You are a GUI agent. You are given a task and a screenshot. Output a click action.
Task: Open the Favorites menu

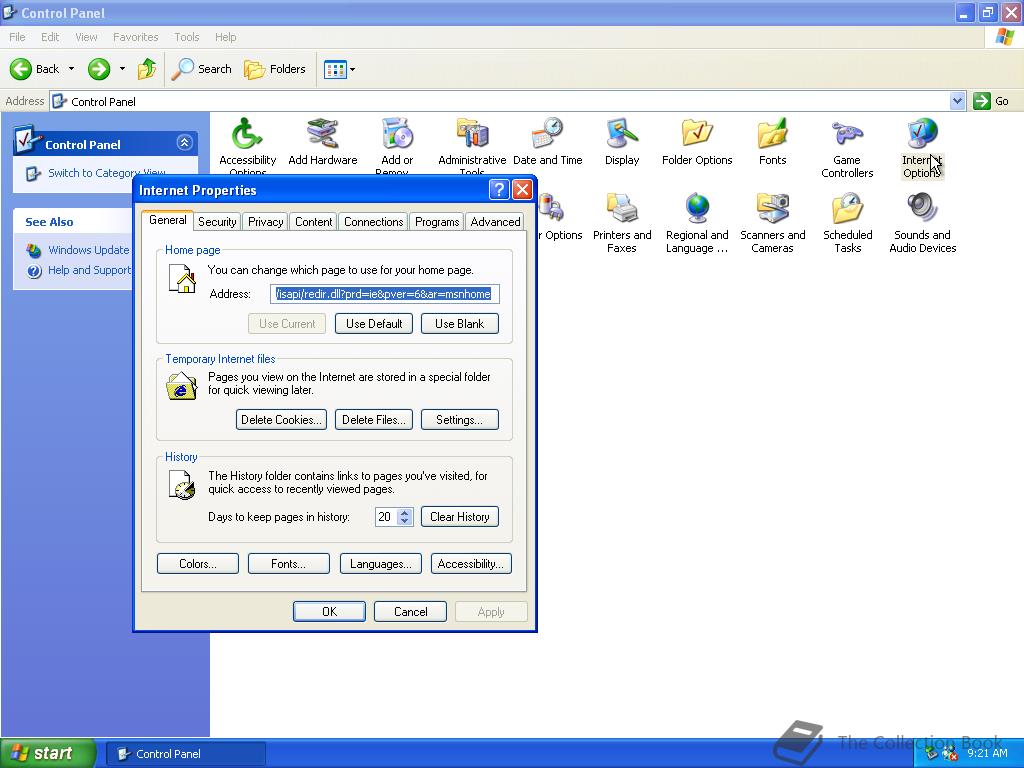tap(135, 37)
